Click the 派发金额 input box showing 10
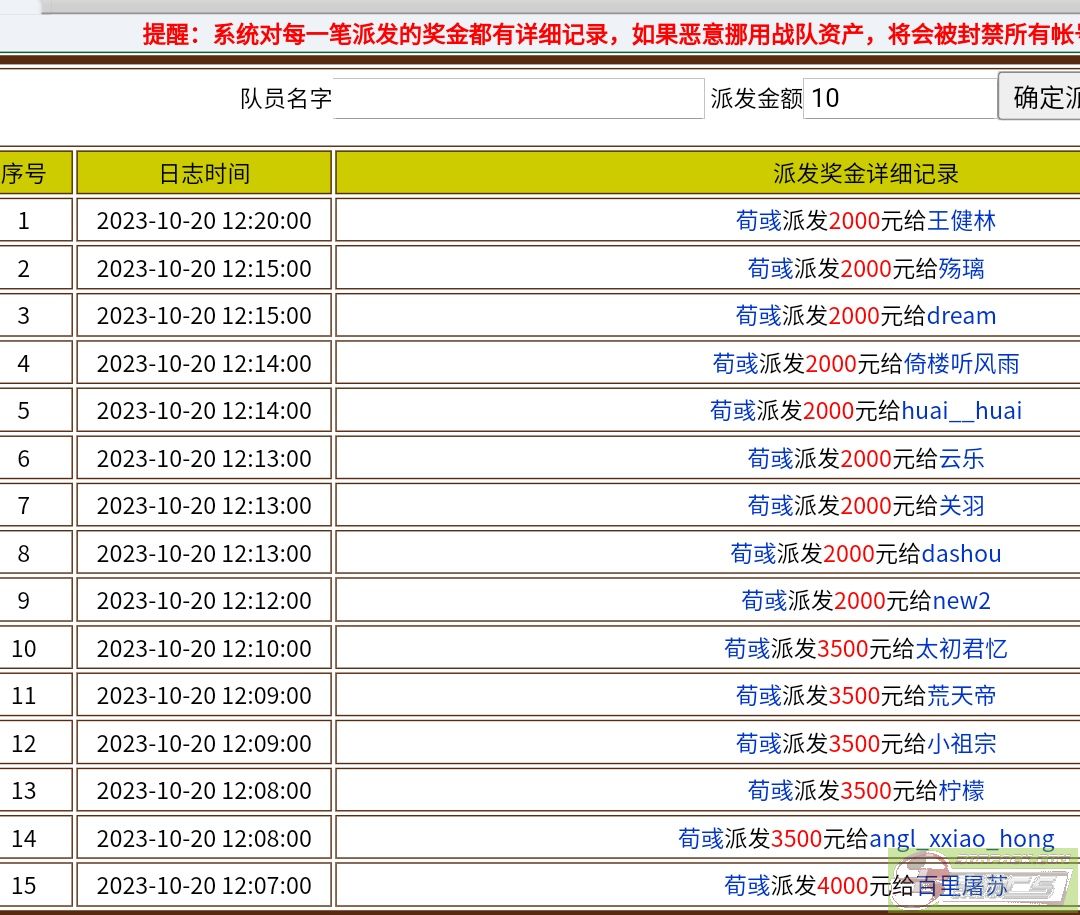This screenshot has height=915, width=1080. coord(899,98)
